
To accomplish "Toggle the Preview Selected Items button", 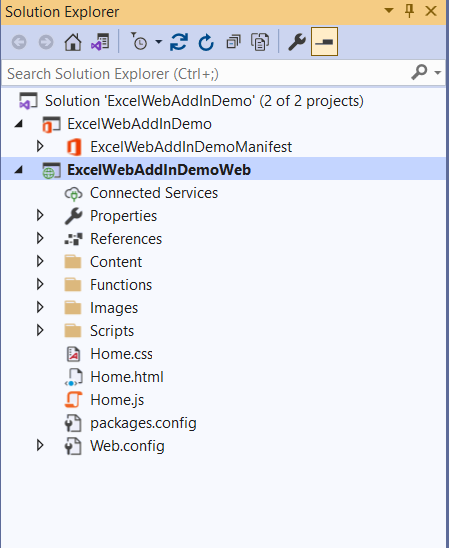I will coord(324,42).
